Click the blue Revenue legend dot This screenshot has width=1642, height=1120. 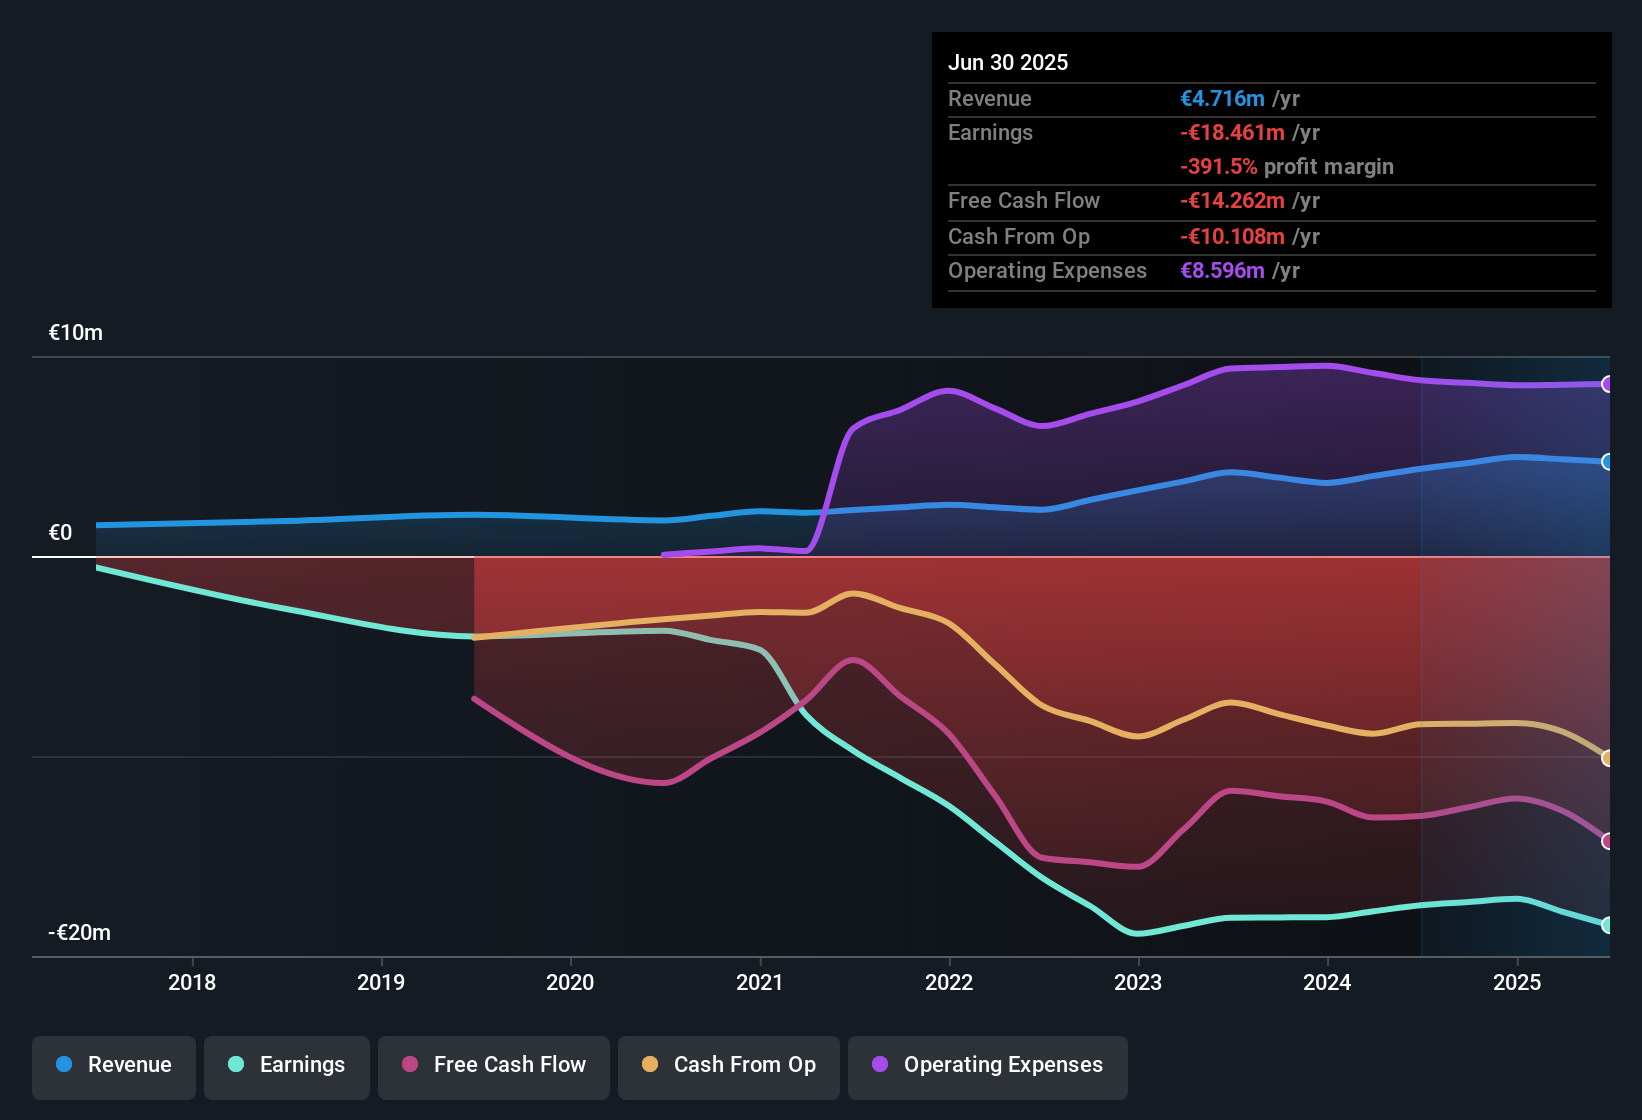pos(64,1065)
